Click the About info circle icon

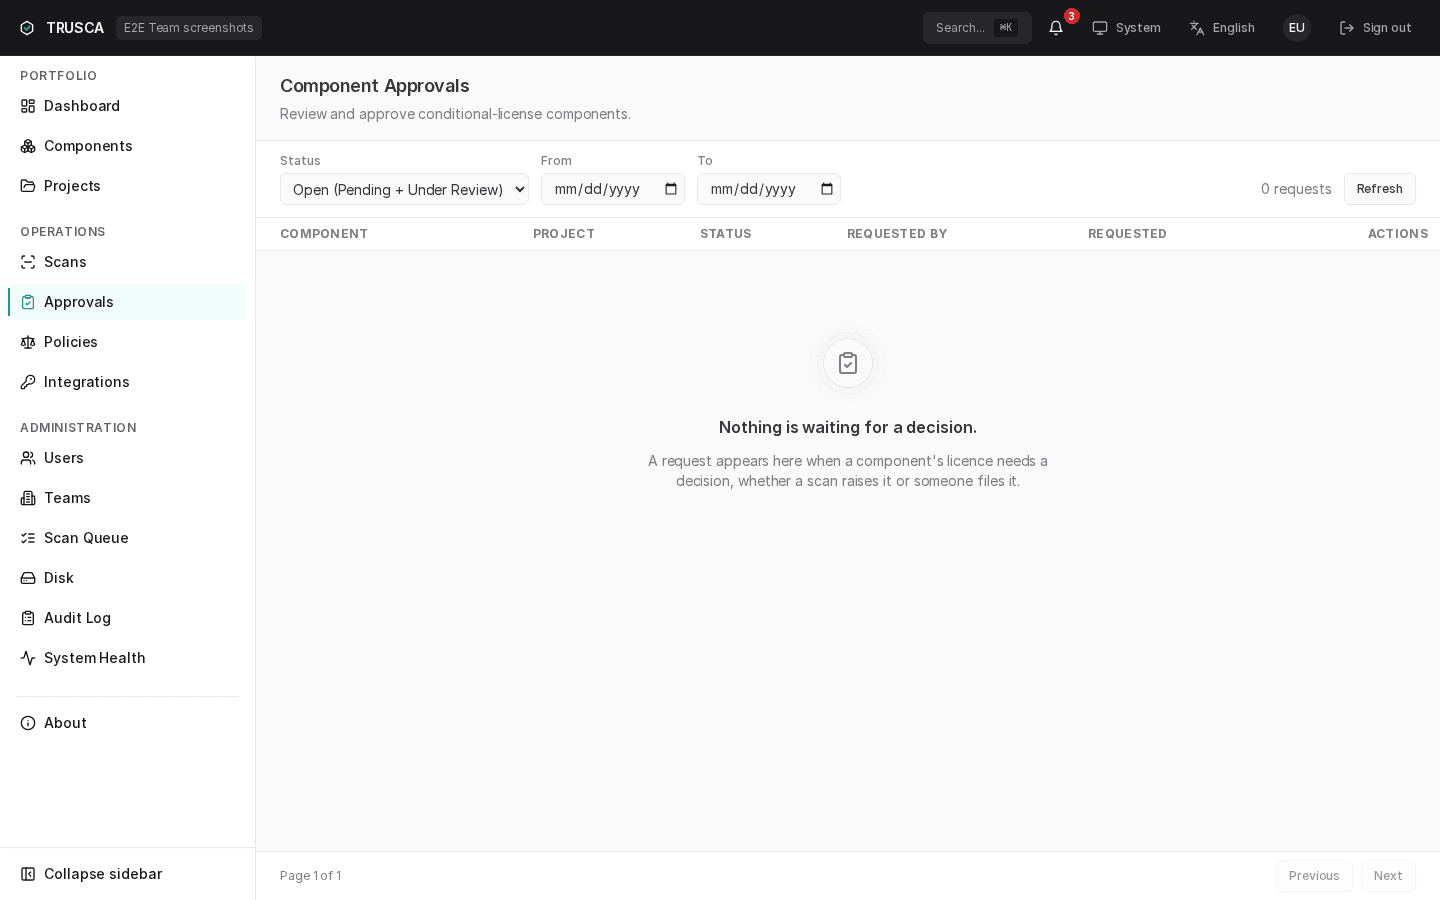click(28, 723)
